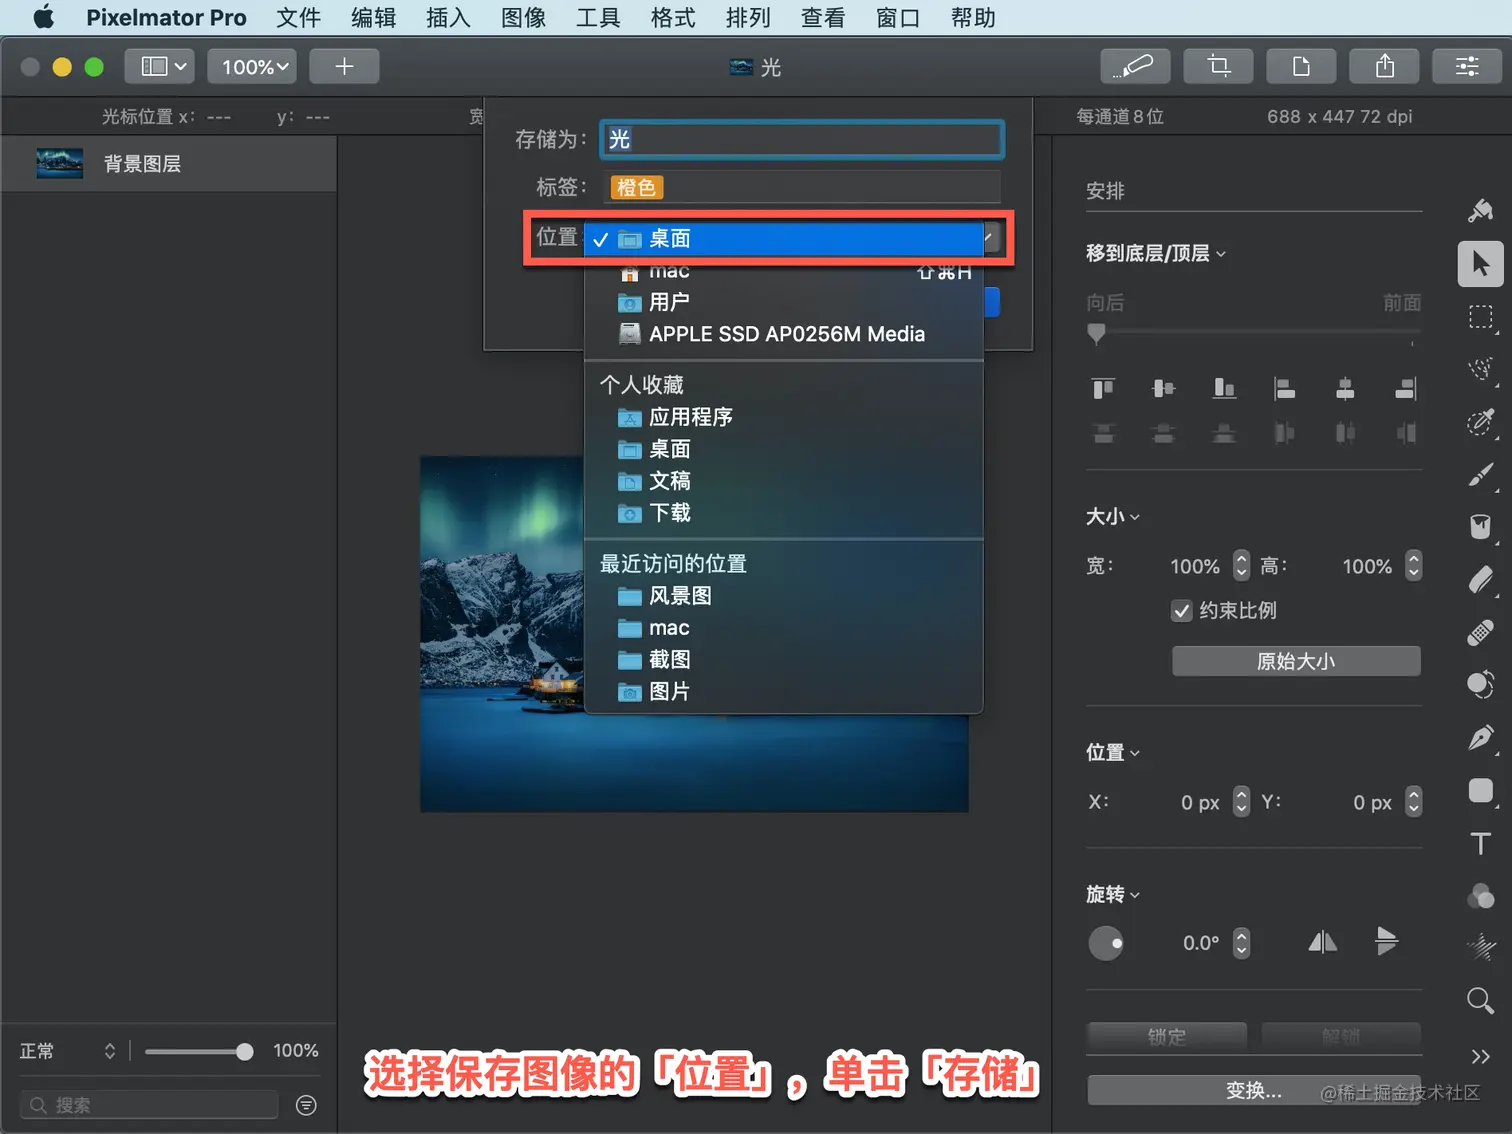Click the ML Enhance wand toolbar button
Image resolution: width=1512 pixels, height=1134 pixels.
(x=1134, y=66)
